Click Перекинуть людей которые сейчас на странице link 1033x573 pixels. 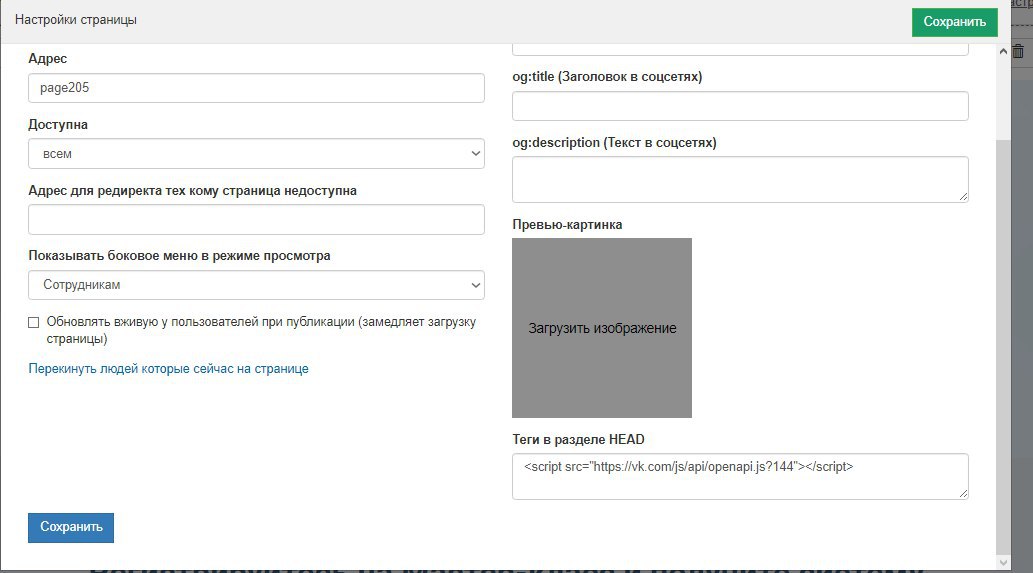pos(168,369)
